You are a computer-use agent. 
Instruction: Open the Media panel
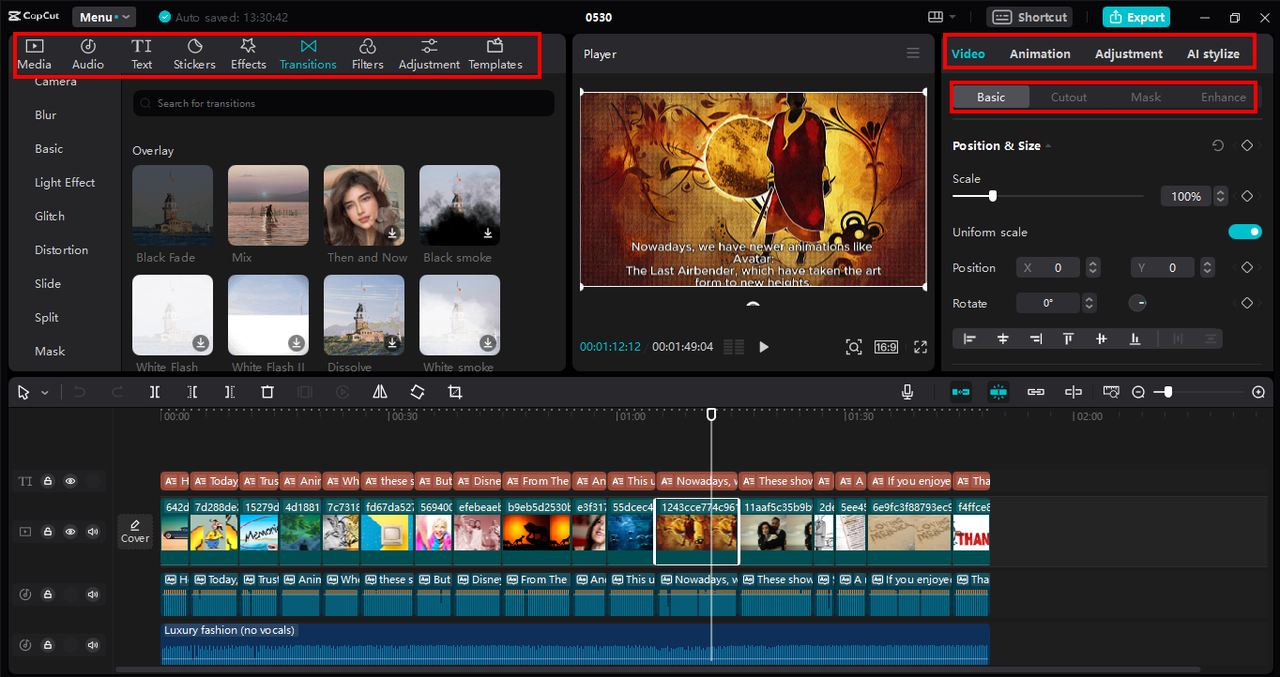click(34, 54)
